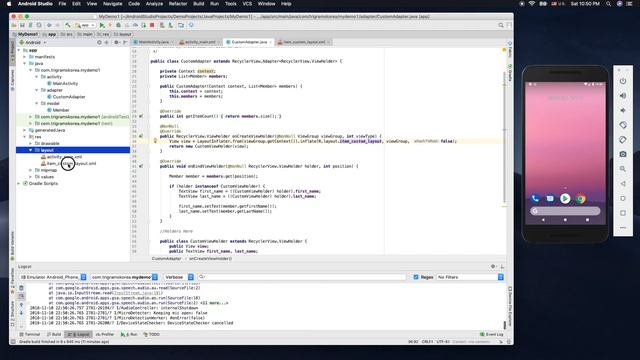The width and height of the screenshot is (640, 360).
Task: Click the res breadcrumb in navigation bar
Action: (103, 34)
